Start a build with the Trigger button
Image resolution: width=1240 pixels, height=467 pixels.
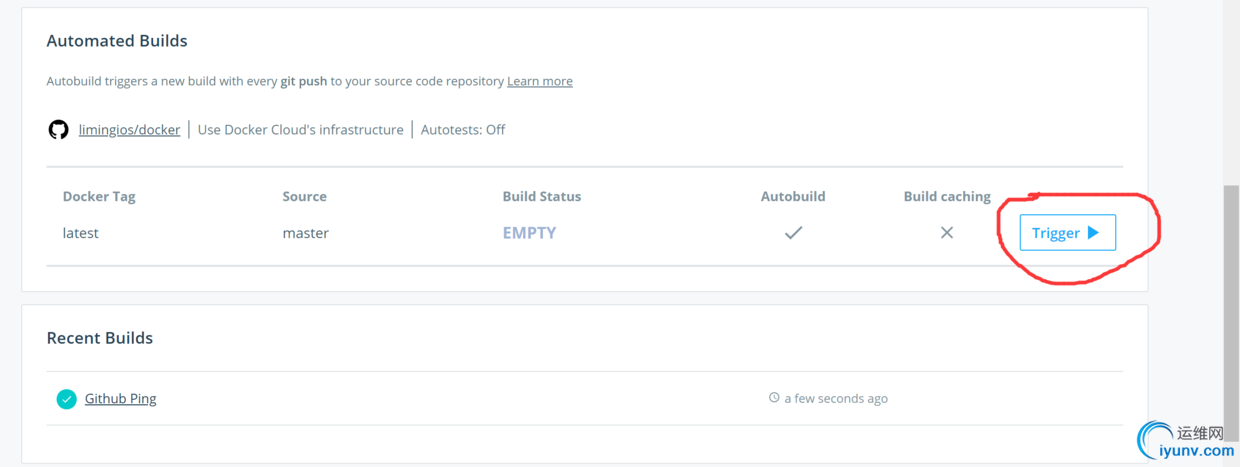point(1067,233)
